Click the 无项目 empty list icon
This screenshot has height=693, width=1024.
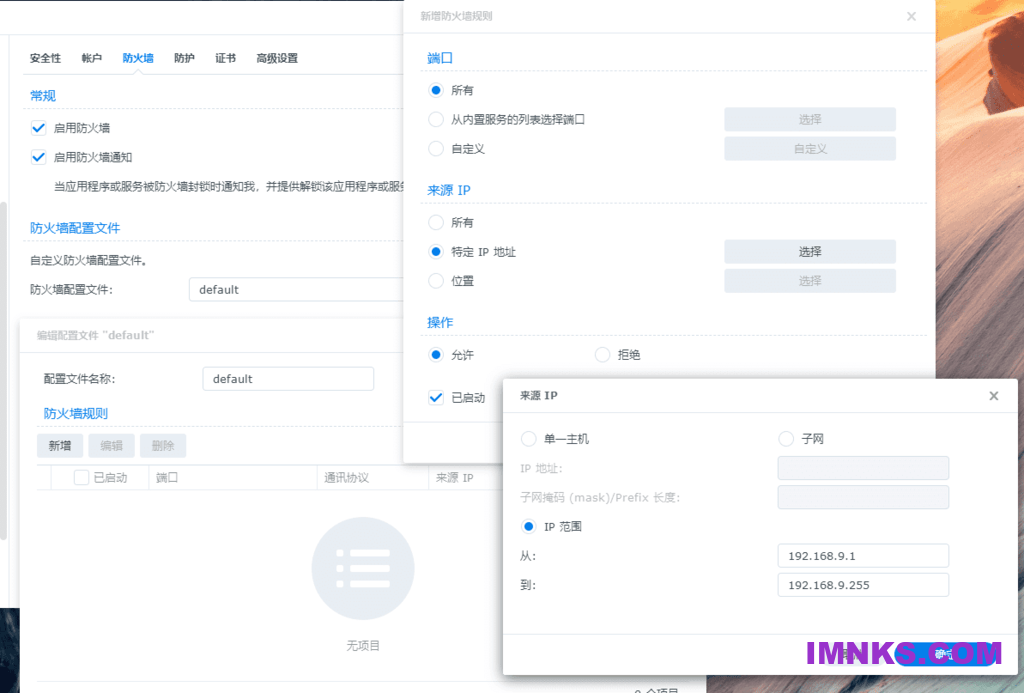point(362,568)
